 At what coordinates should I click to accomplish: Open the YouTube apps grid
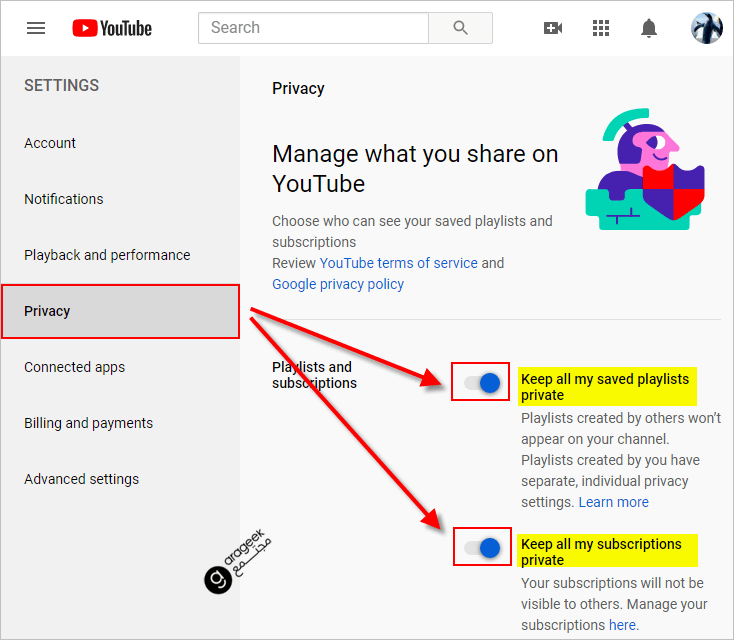click(x=601, y=28)
